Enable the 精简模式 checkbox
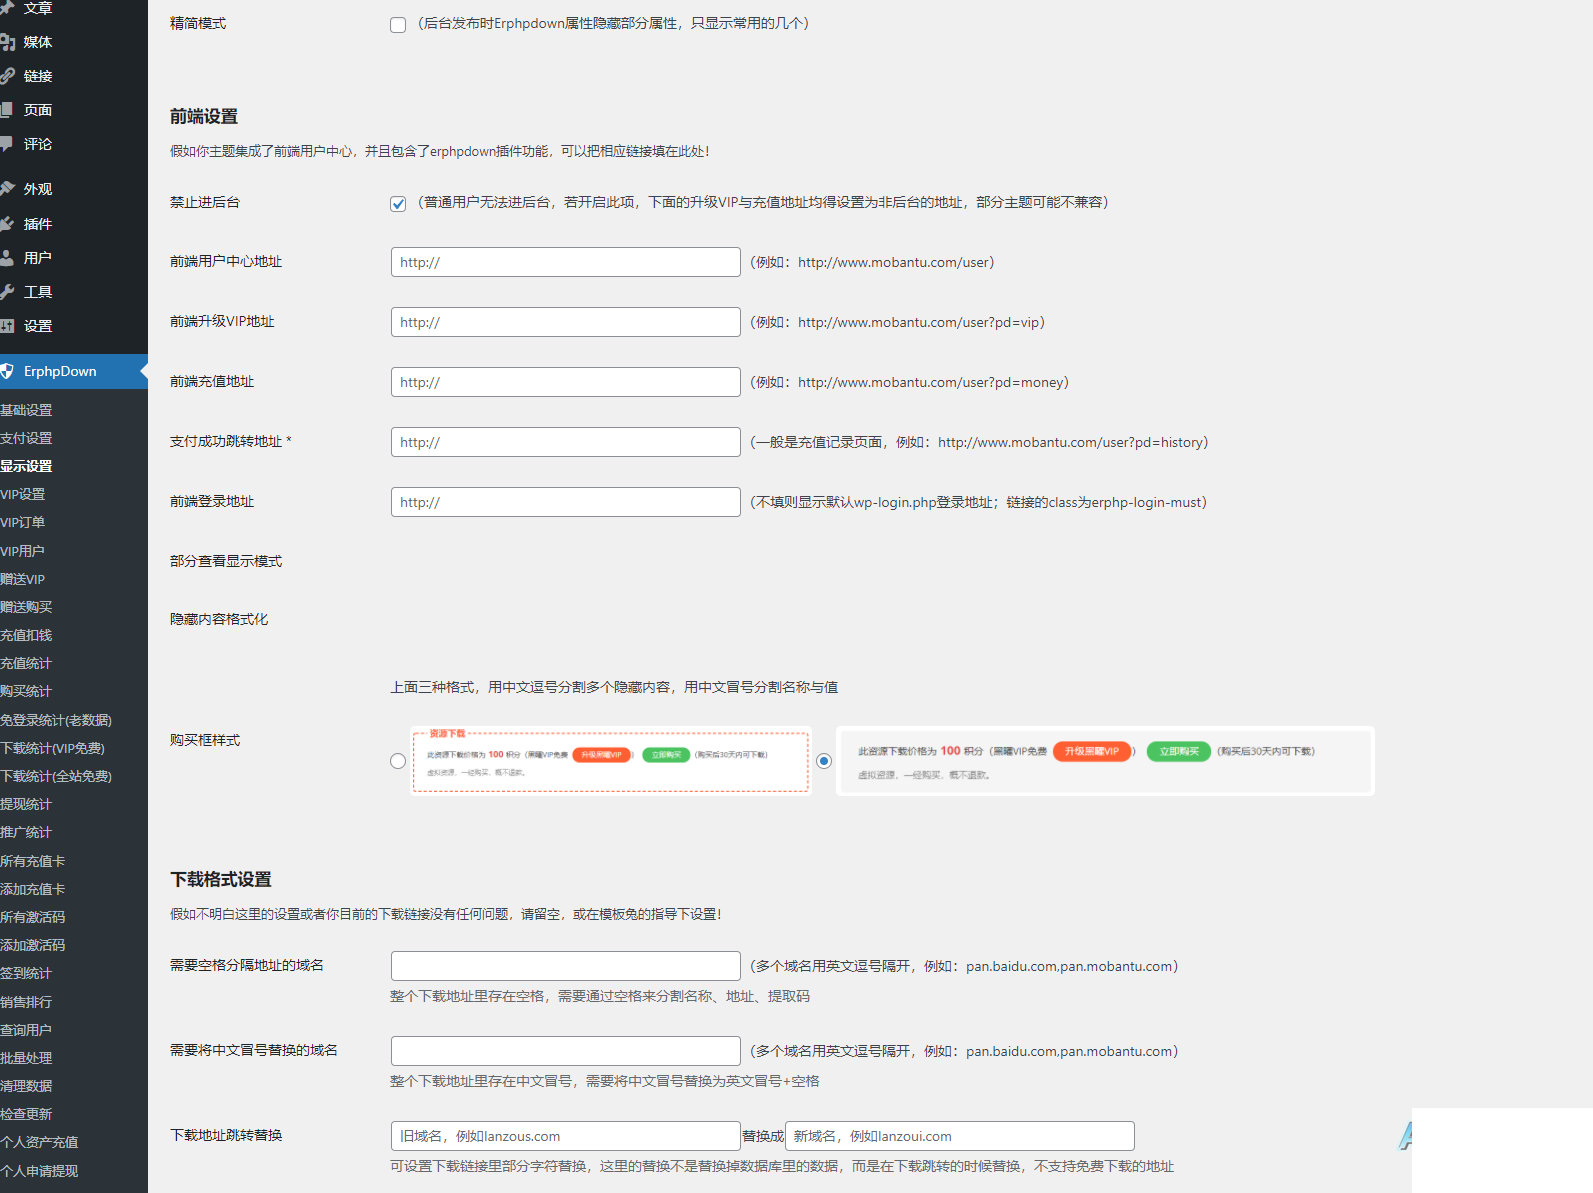 pos(398,25)
